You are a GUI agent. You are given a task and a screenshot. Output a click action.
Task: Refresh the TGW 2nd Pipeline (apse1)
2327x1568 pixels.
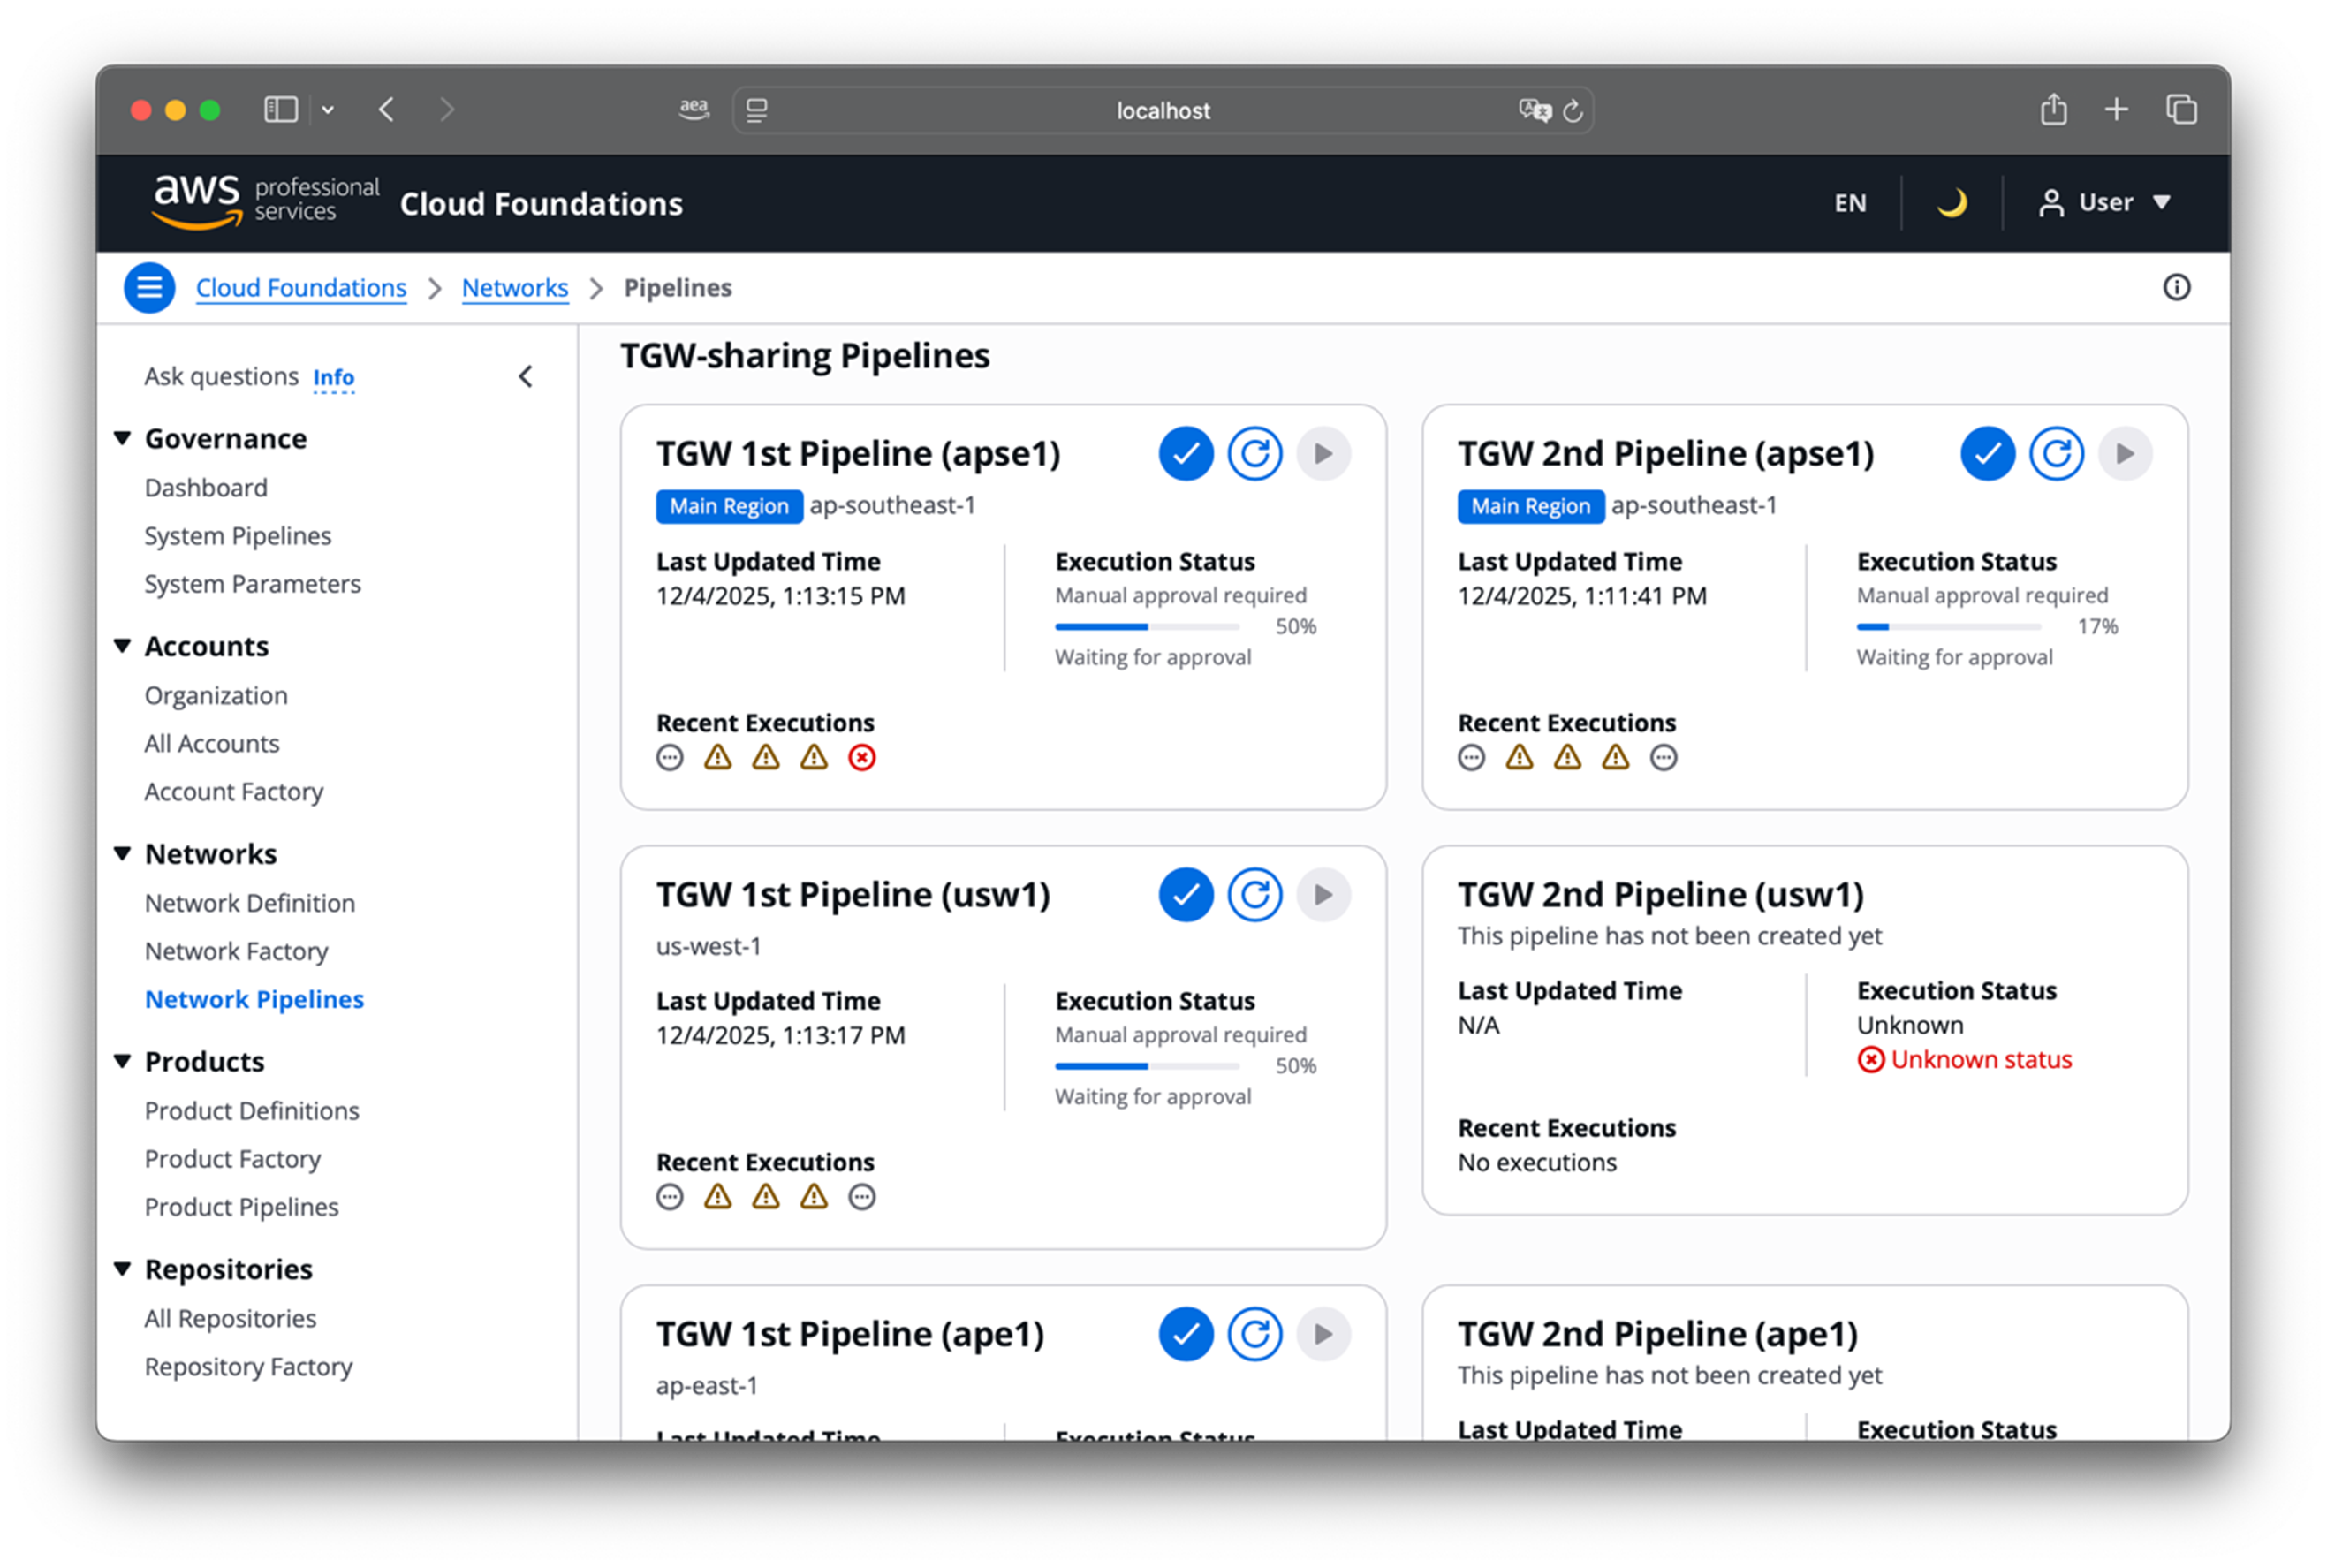2056,454
